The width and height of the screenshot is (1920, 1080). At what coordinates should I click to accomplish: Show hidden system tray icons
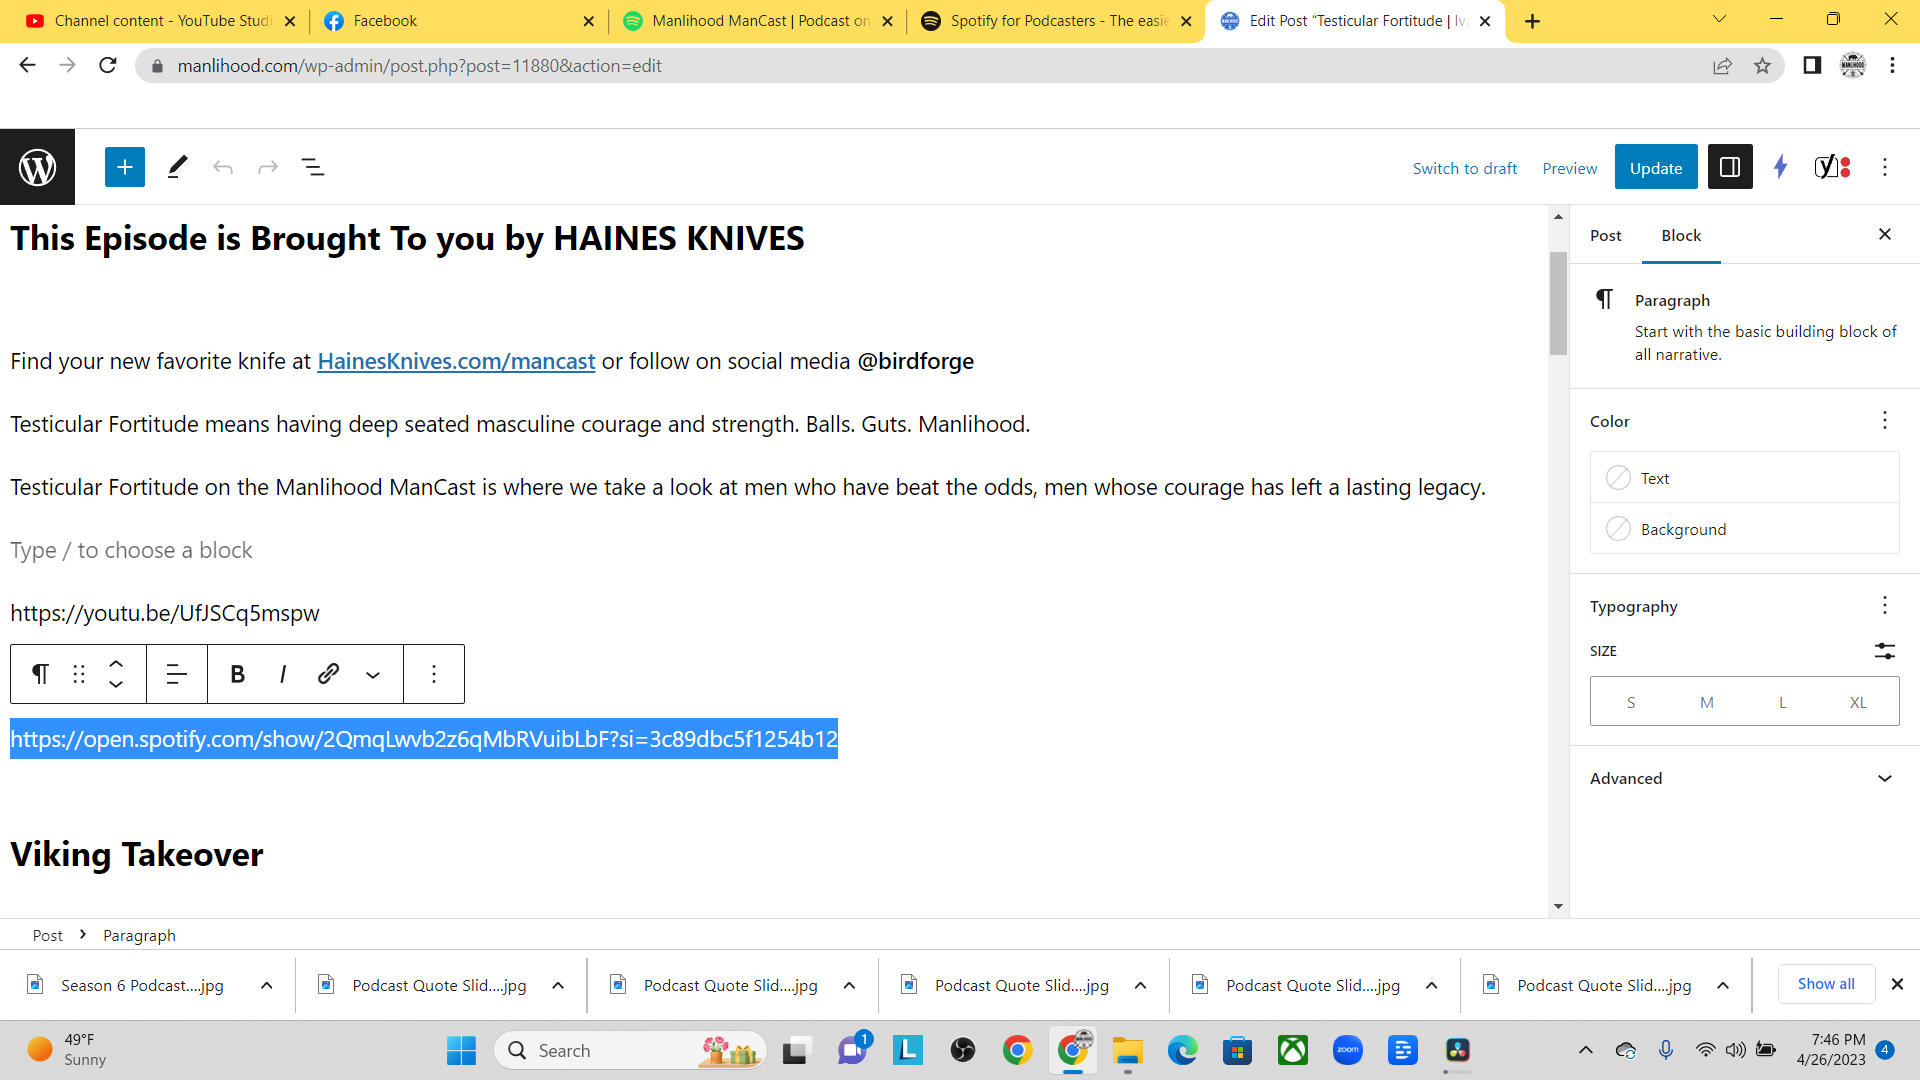[x=1585, y=1050]
